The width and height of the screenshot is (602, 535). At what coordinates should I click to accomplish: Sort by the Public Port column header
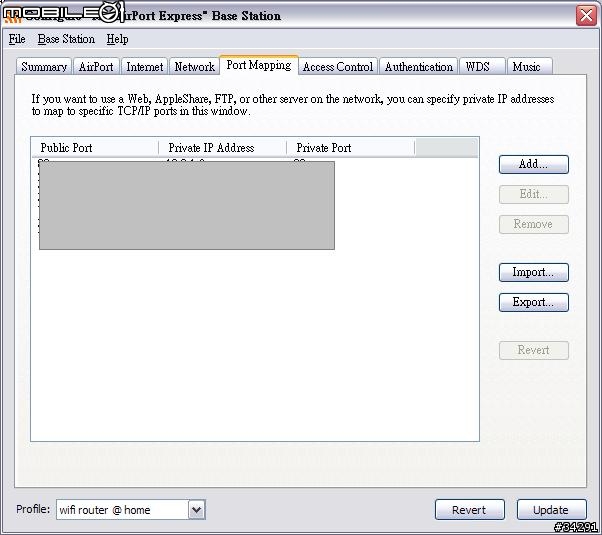click(x=95, y=148)
